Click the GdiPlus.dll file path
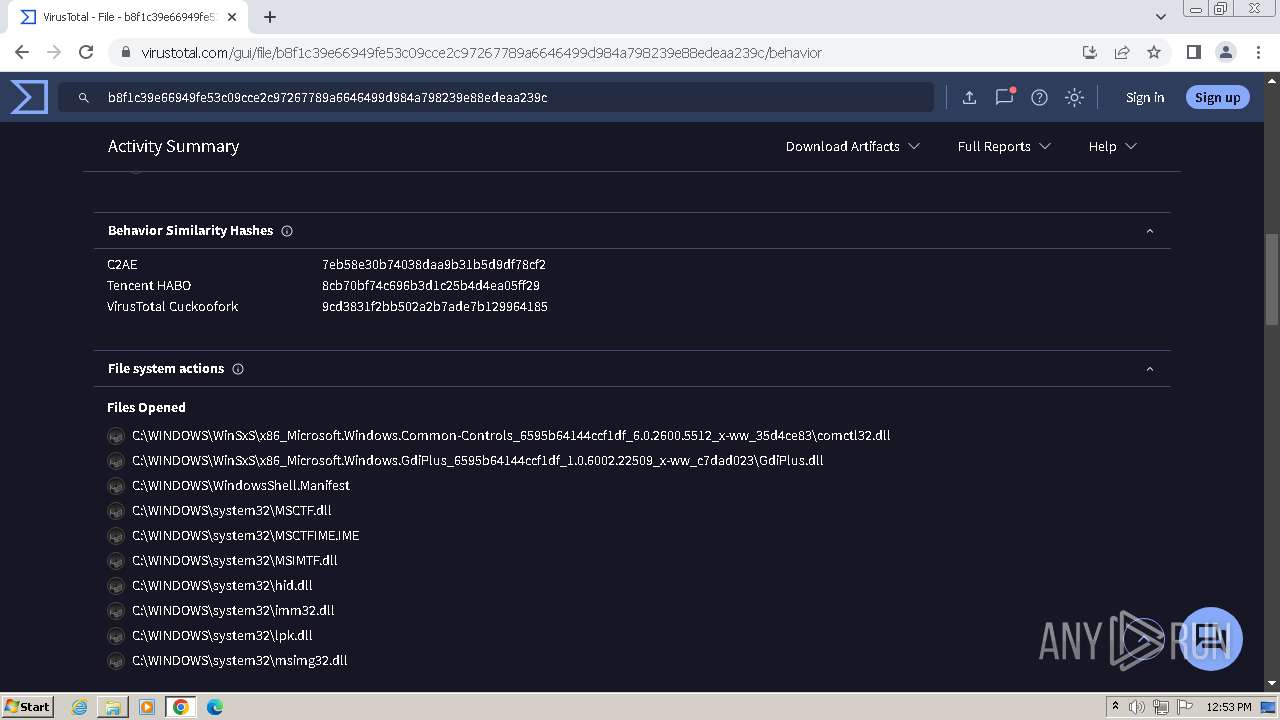 [478, 461]
